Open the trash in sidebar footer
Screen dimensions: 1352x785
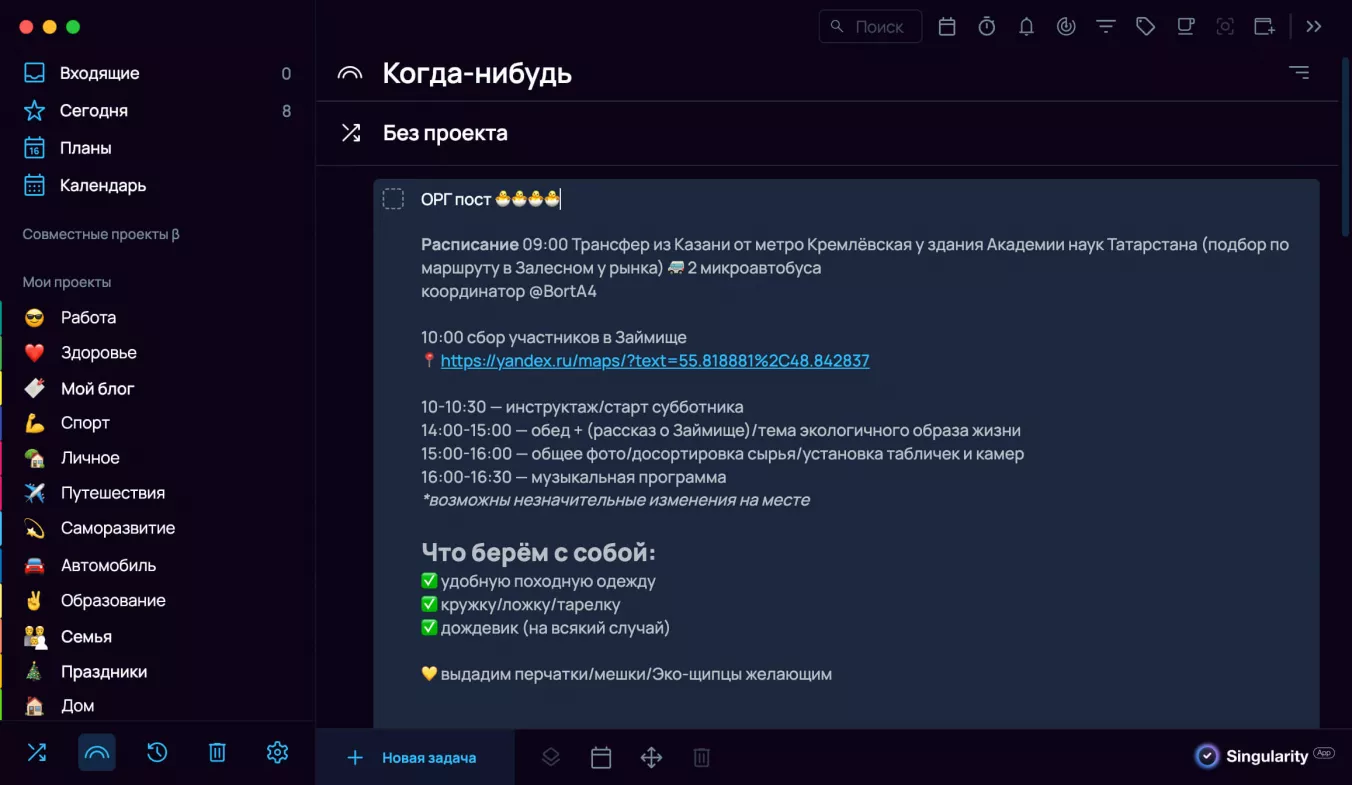point(217,753)
